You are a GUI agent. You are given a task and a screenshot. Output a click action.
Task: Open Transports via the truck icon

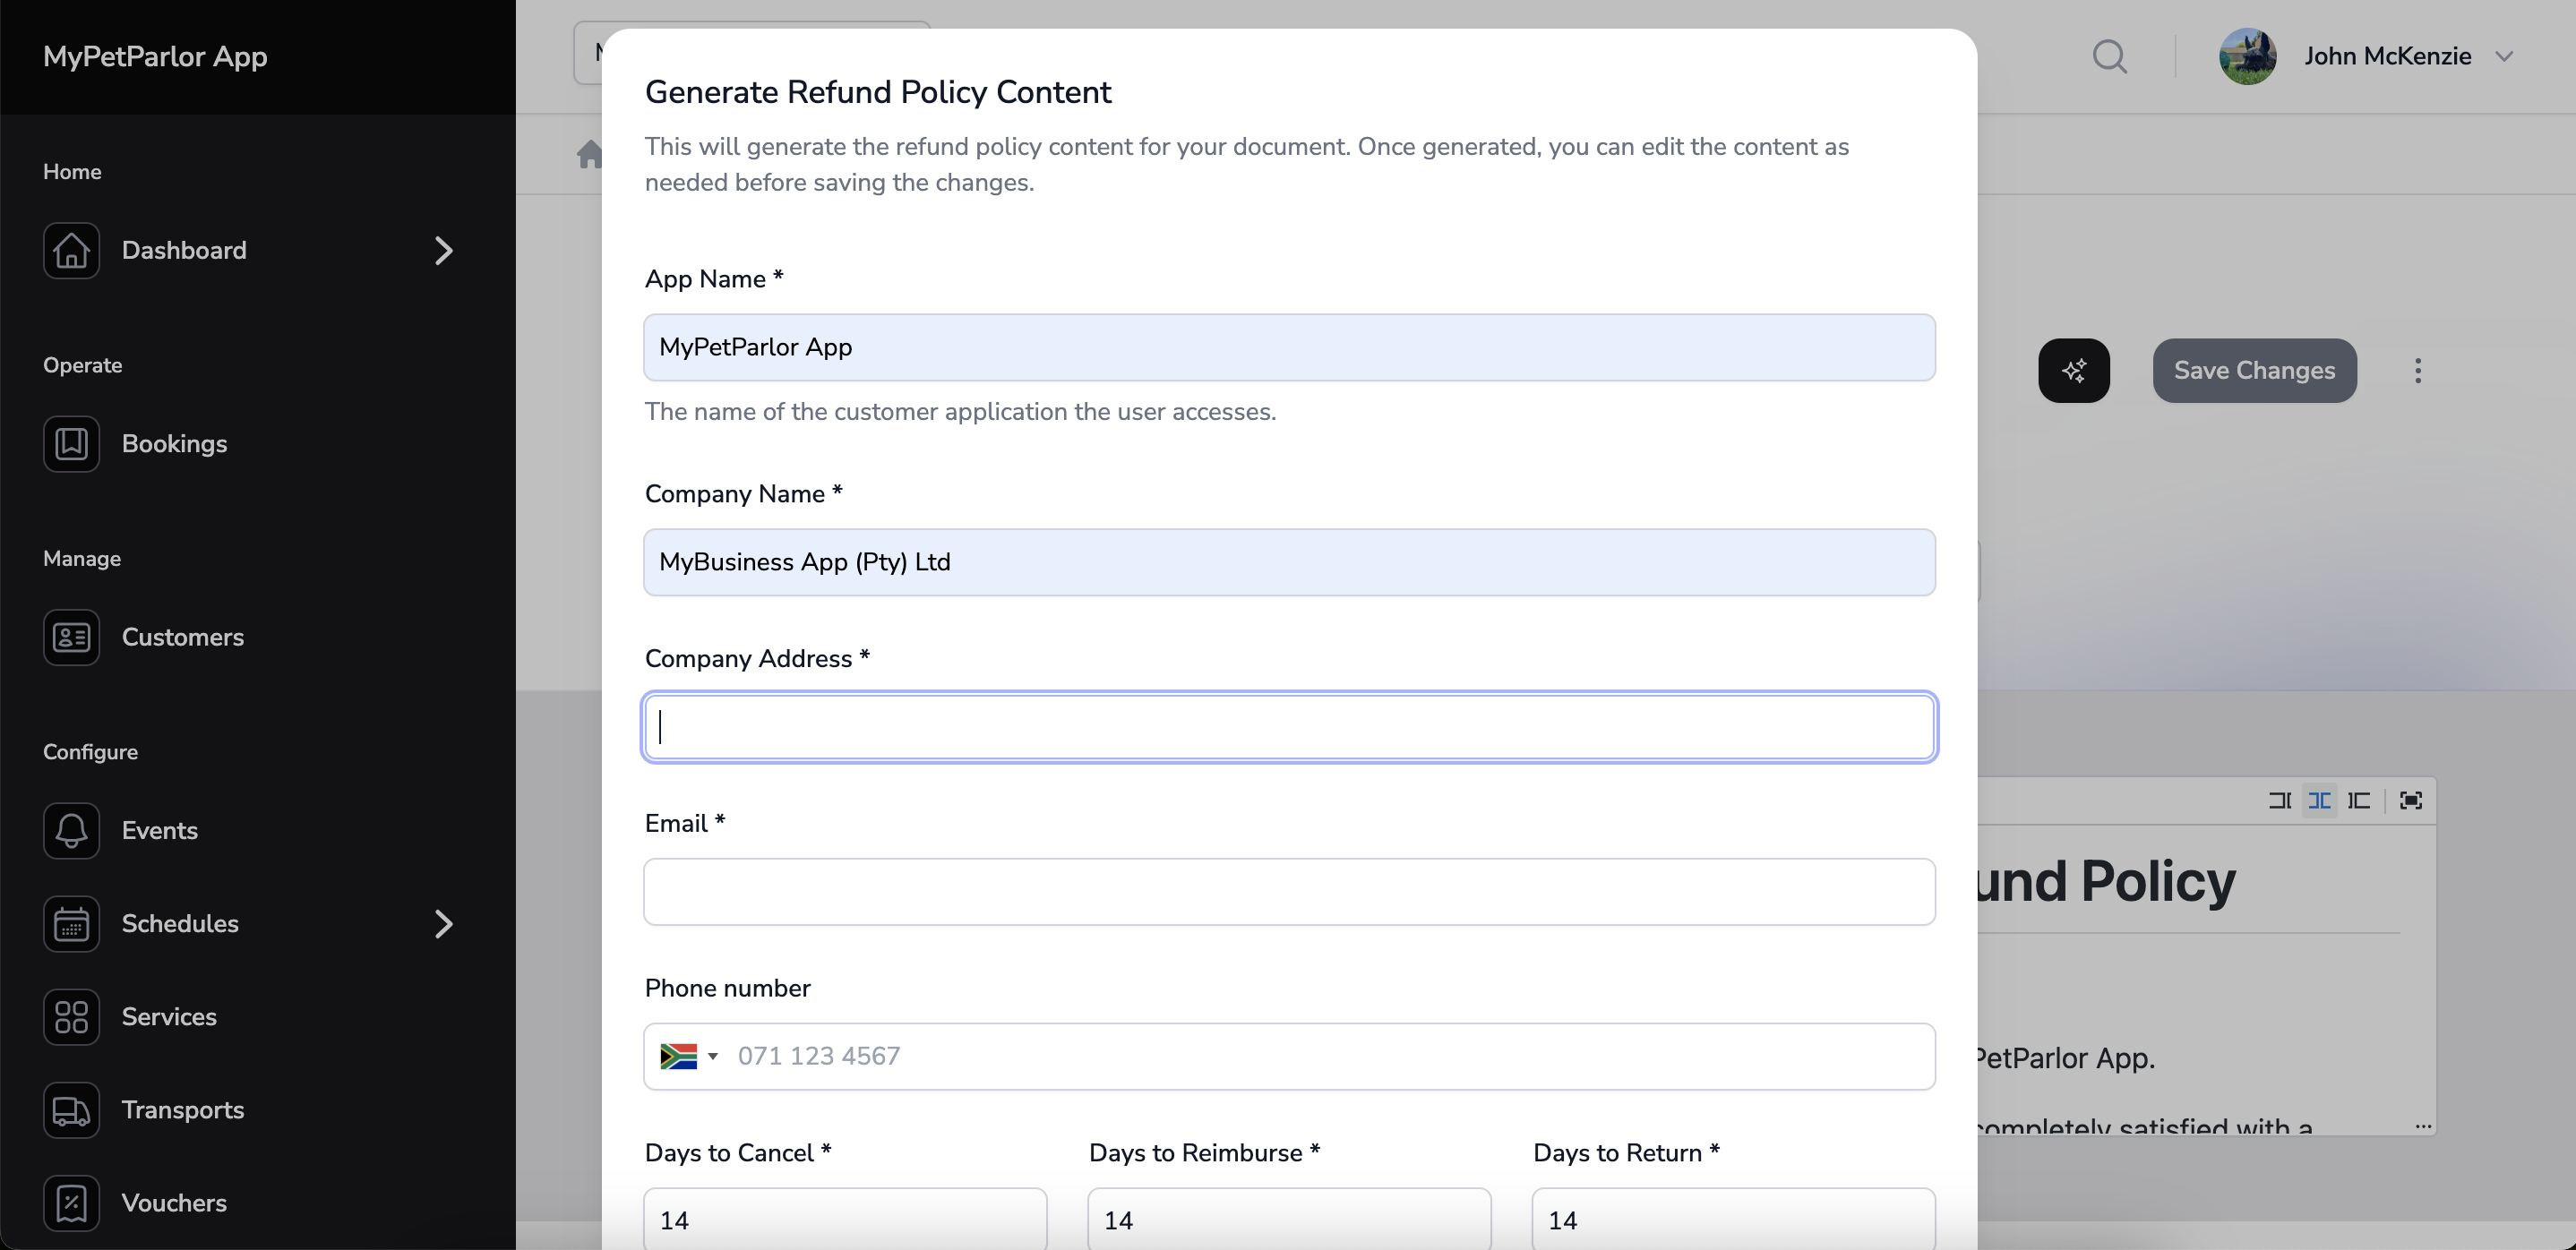(x=70, y=1110)
